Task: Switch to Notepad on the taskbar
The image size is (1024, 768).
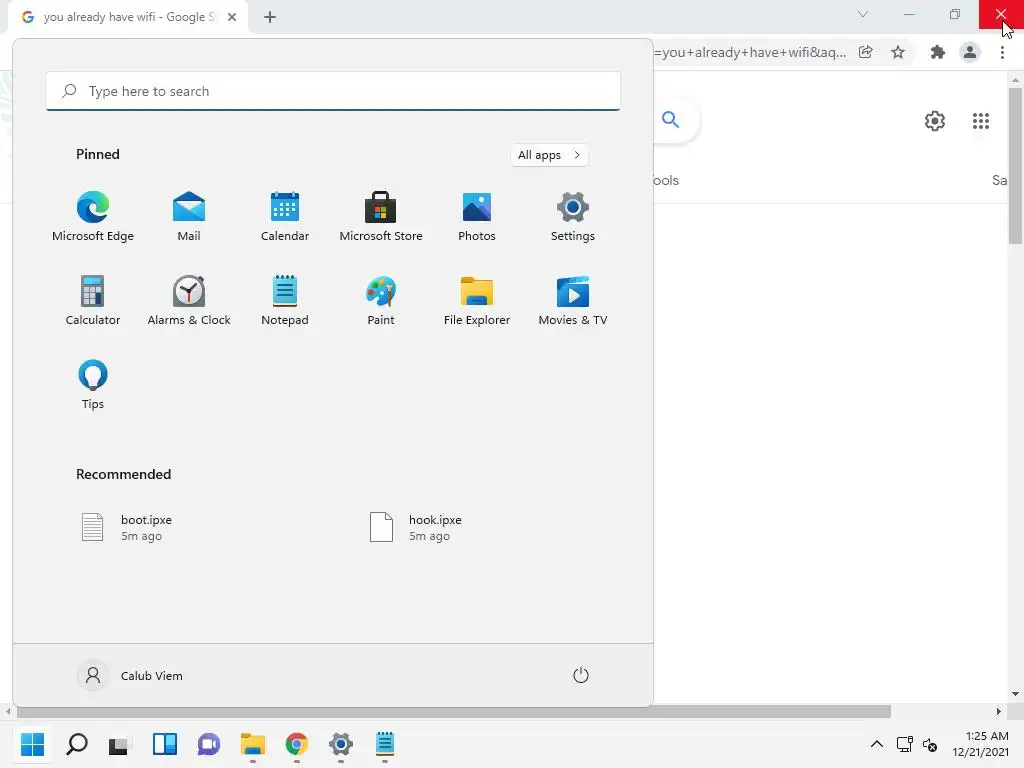Action: (385, 744)
